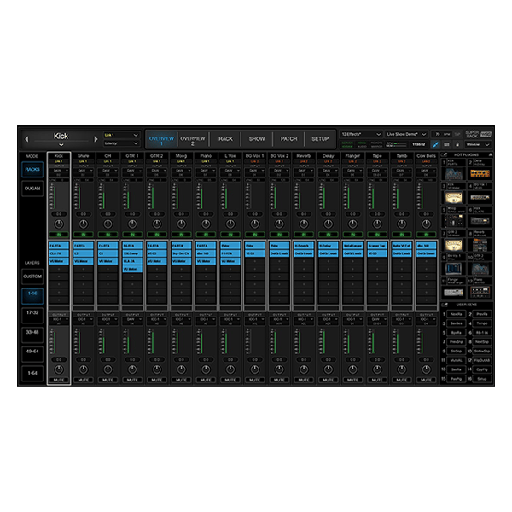Go to the previous rack with left arrow
512x512 pixels.
click(x=27, y=139)
